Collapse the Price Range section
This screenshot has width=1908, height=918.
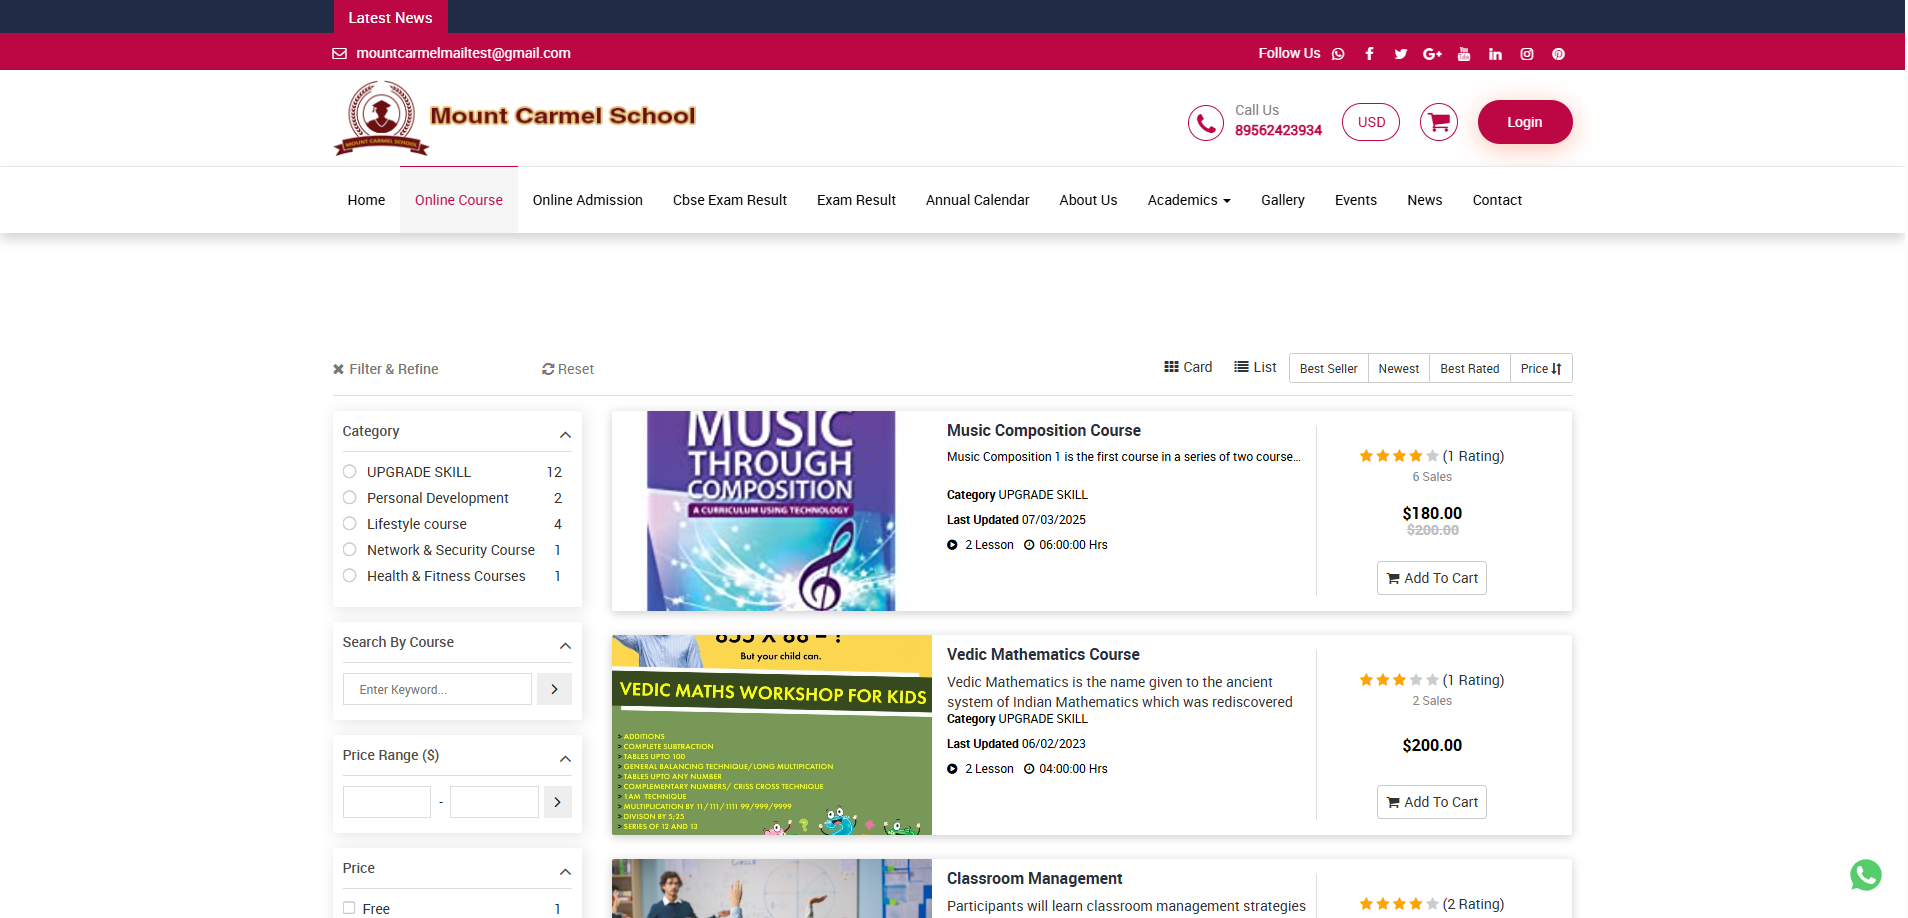[565, 758]
